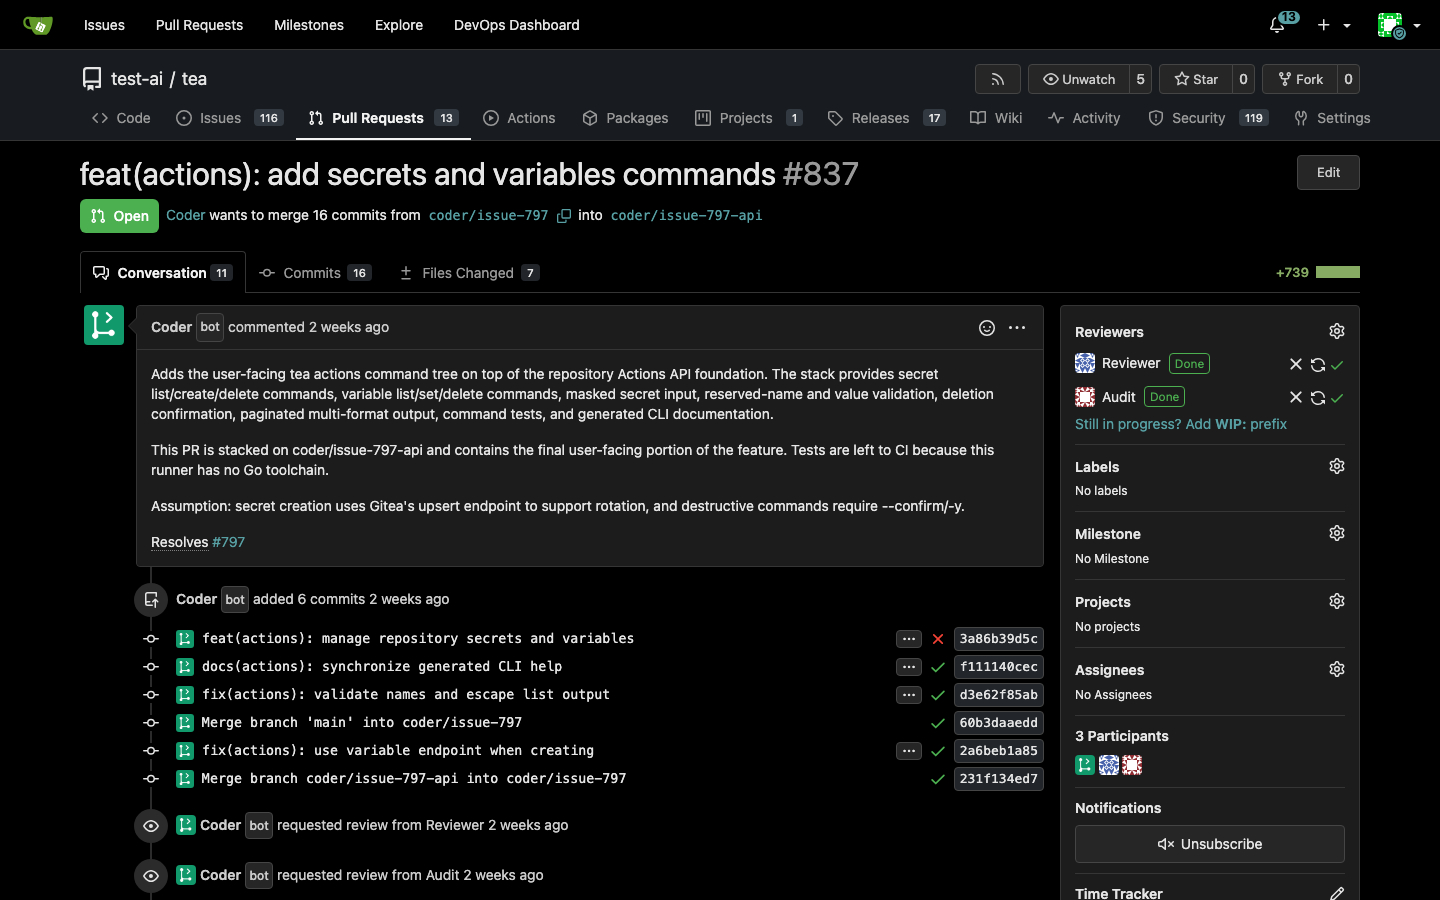1440x900 pixels.
Task: Open Explore in top navigation
Action: [399, 25]
